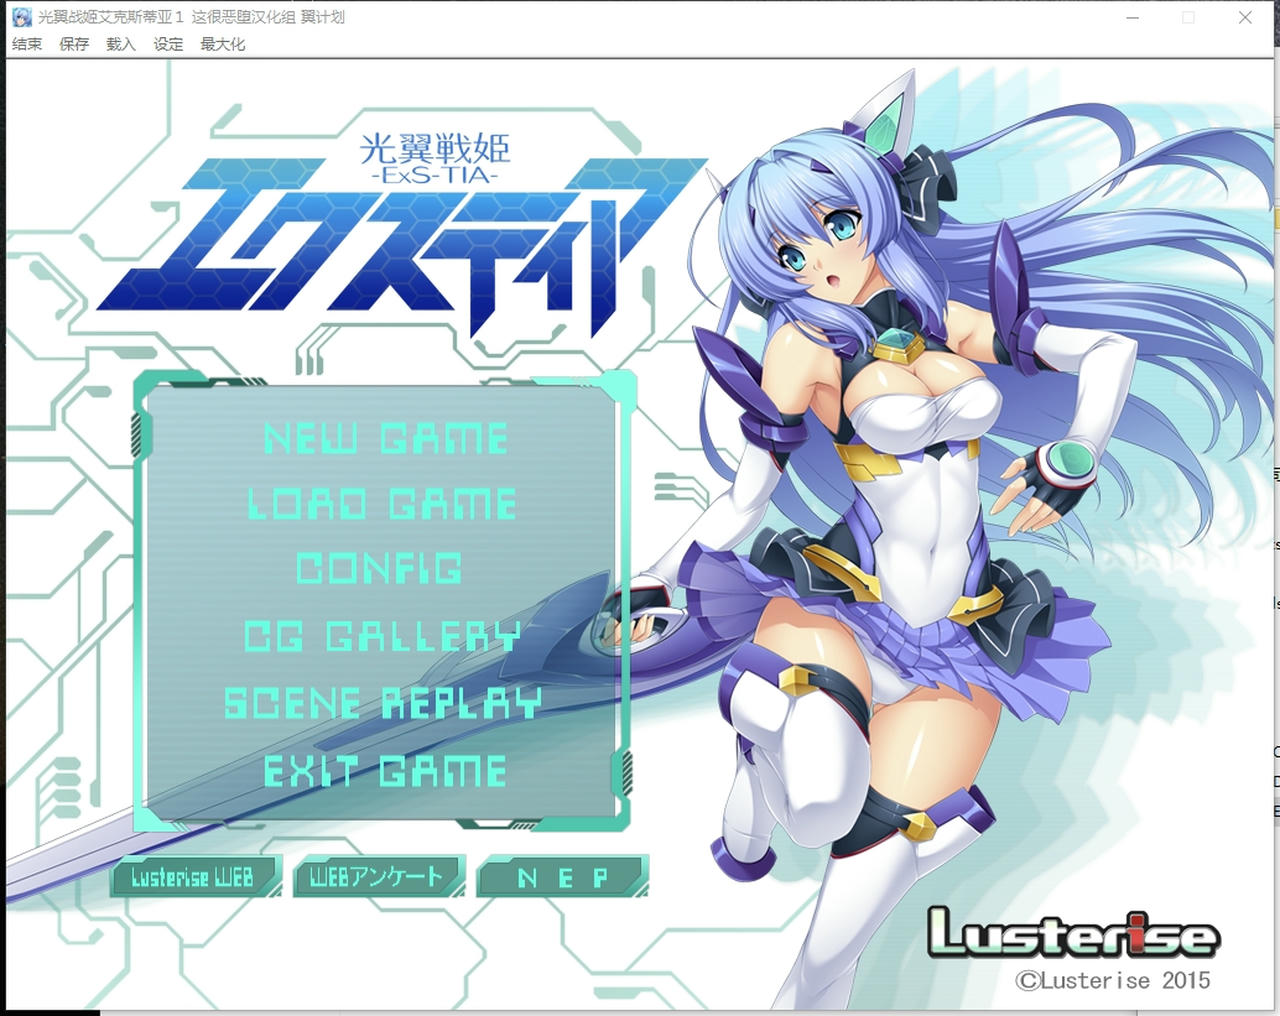Open the CONFIG options
Screen dimensions: 1280x1016
[380, 570]
